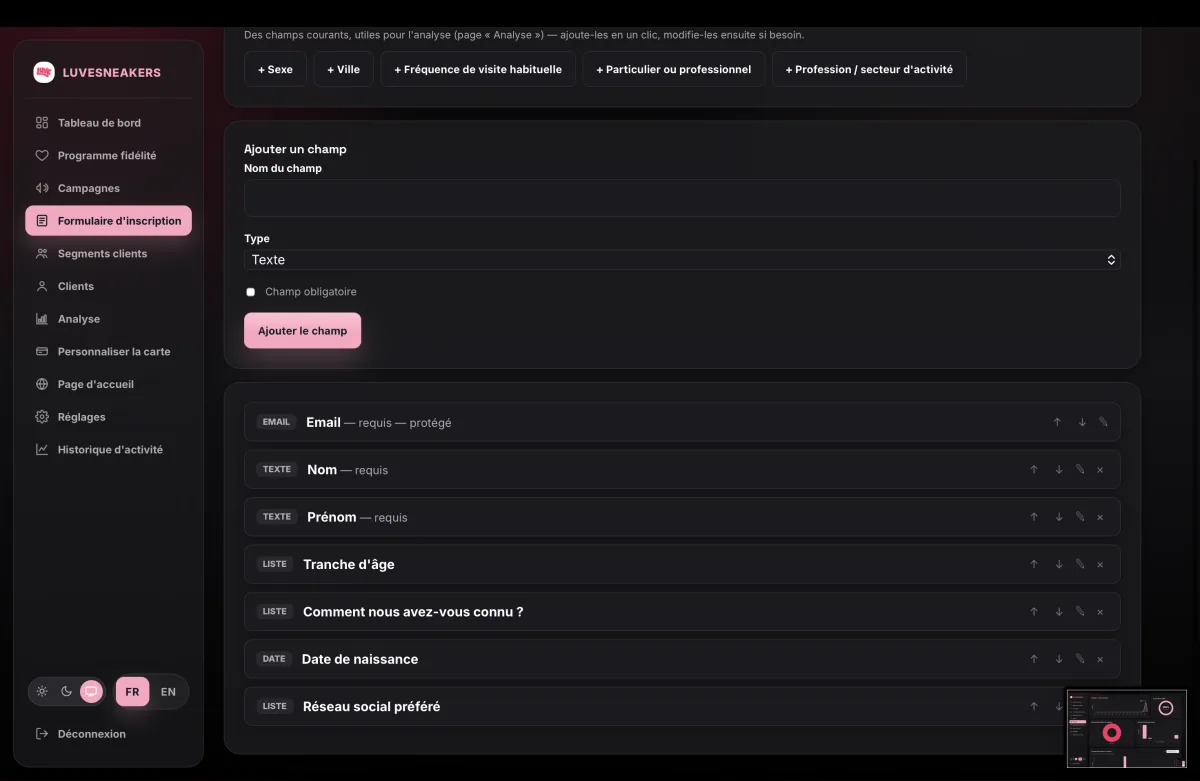Switch to system theme monitor toggle

(91, 691)
